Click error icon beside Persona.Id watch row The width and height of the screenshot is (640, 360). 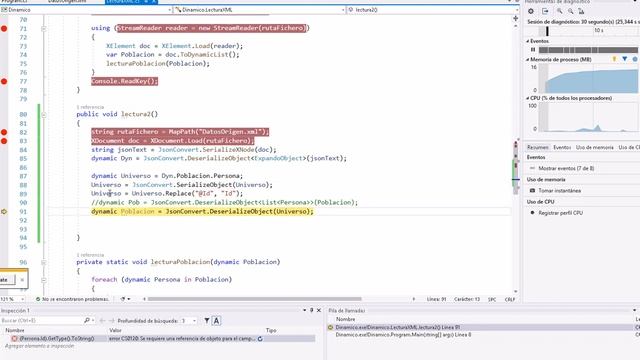[x=15, y=339]
